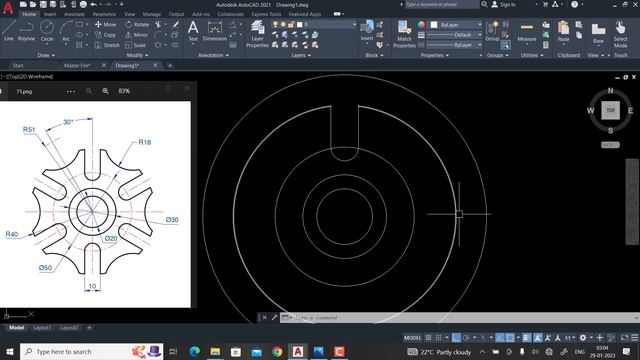Image resolution: width=640 pixels, height=360 pixels.
Task: Click the layer color swatch in Layers panel
Action: click(300, 24)
